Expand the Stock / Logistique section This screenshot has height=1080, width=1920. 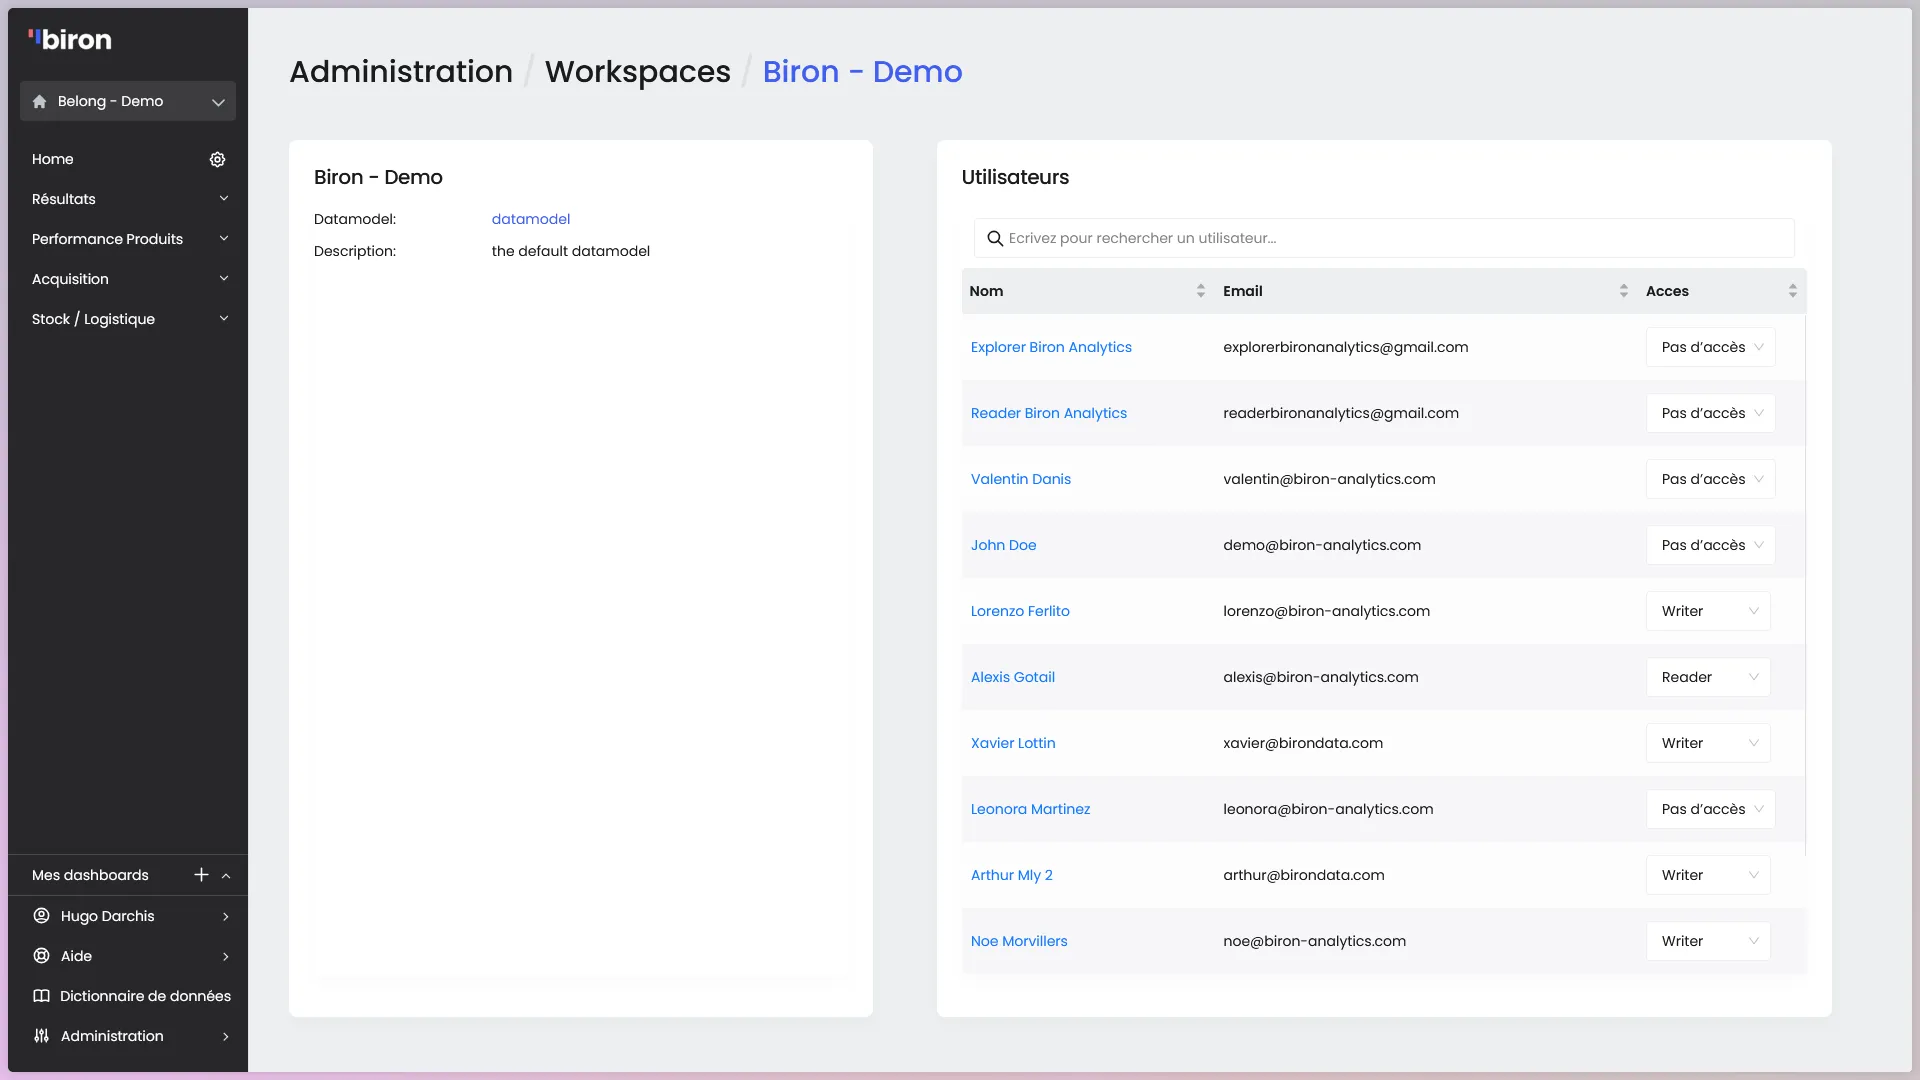click(x=224, y=318)
